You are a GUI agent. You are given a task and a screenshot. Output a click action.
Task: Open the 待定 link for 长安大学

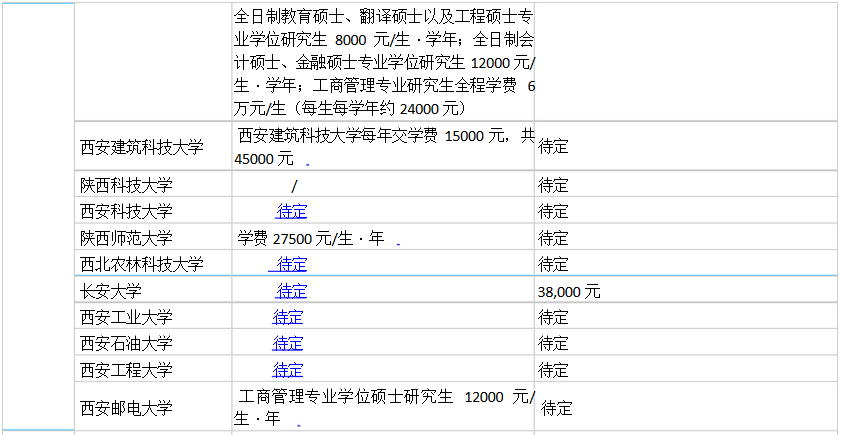click(291, 291)
